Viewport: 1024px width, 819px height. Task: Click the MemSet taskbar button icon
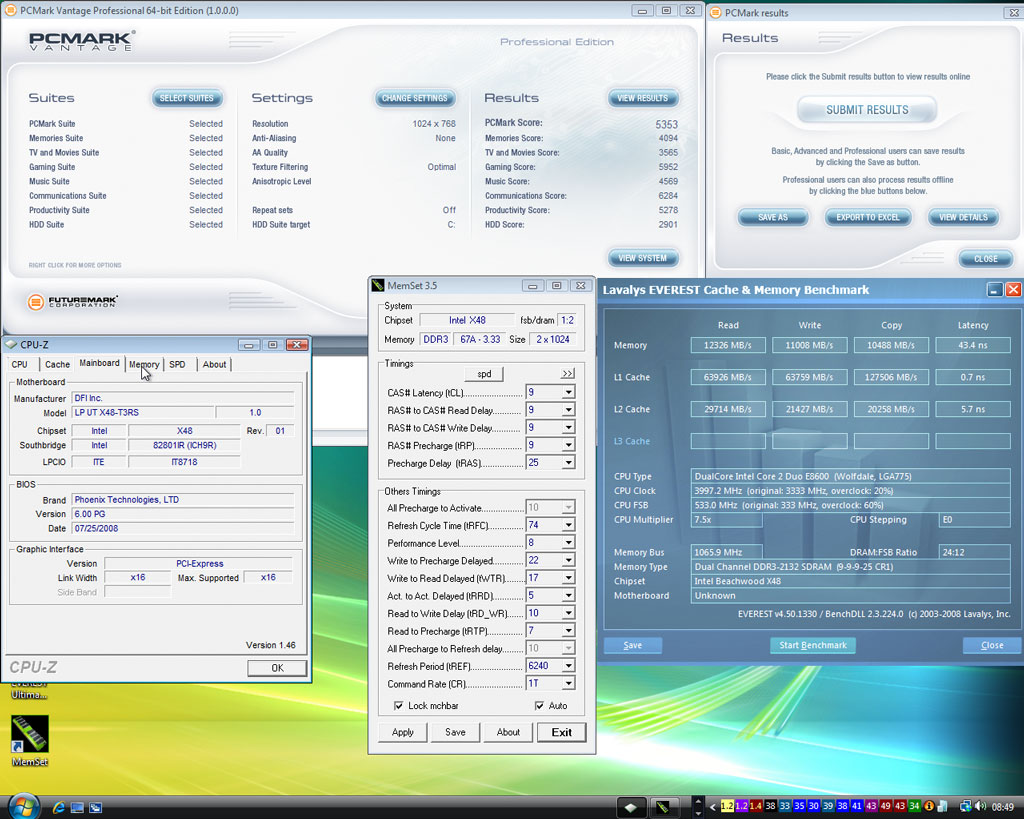pos(665,806)
